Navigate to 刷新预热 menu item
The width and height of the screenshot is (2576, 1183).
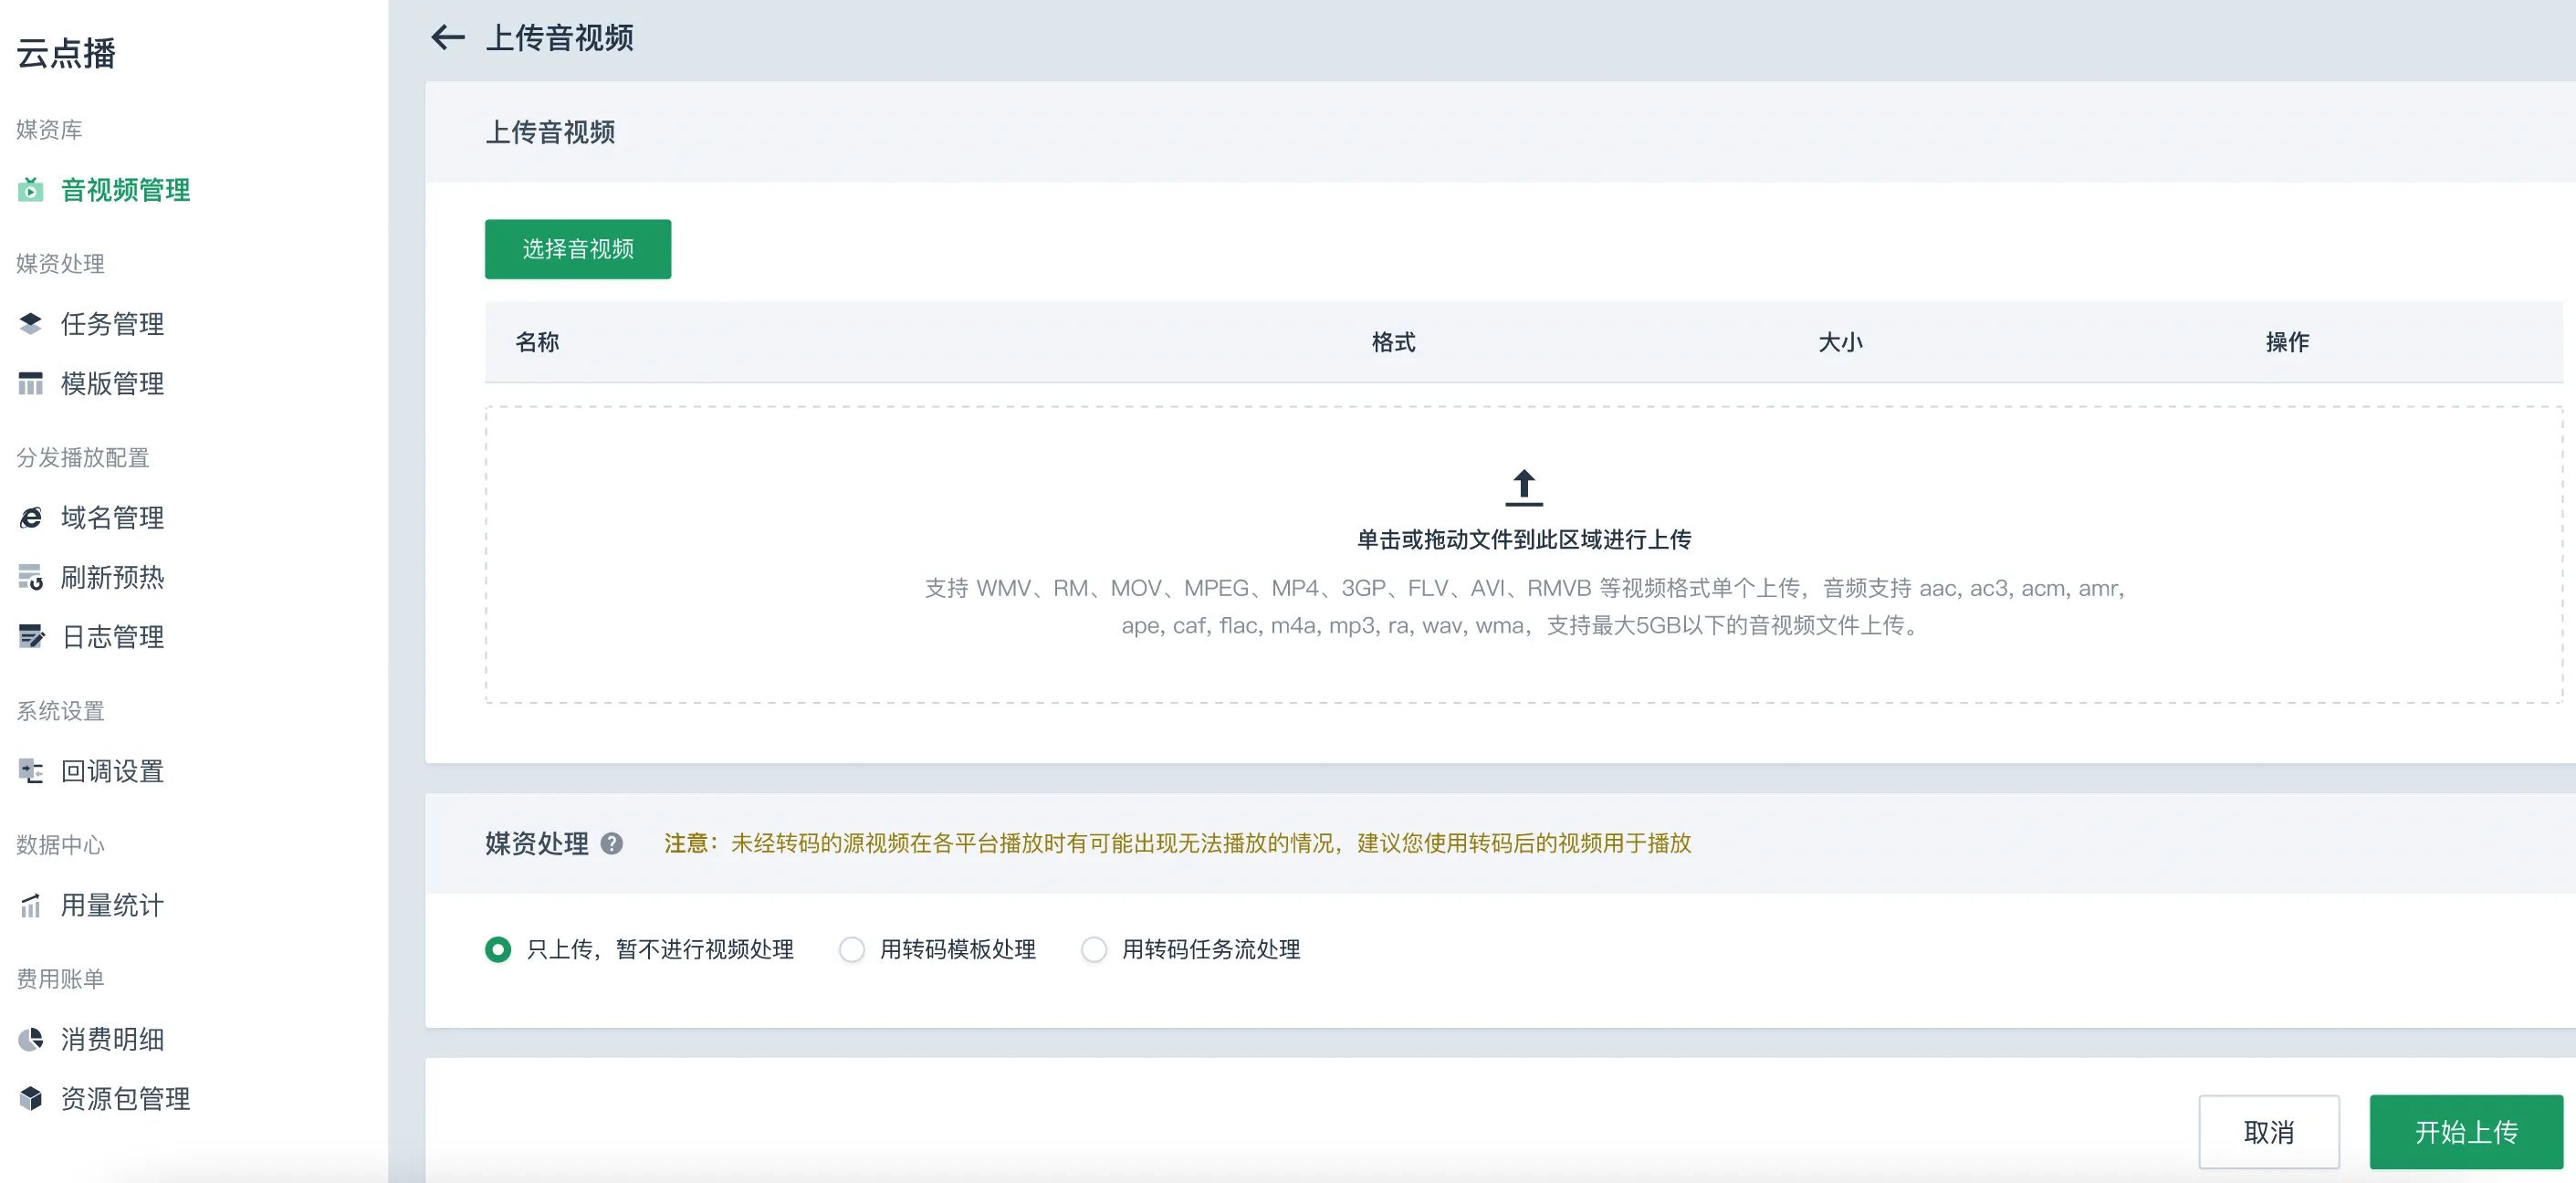112,577
